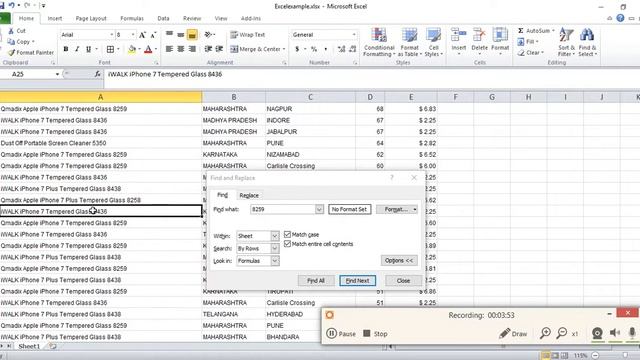This screenshot has height=360, width=640.
Task: Decrease the indent
Action: [x=208, y=49]
